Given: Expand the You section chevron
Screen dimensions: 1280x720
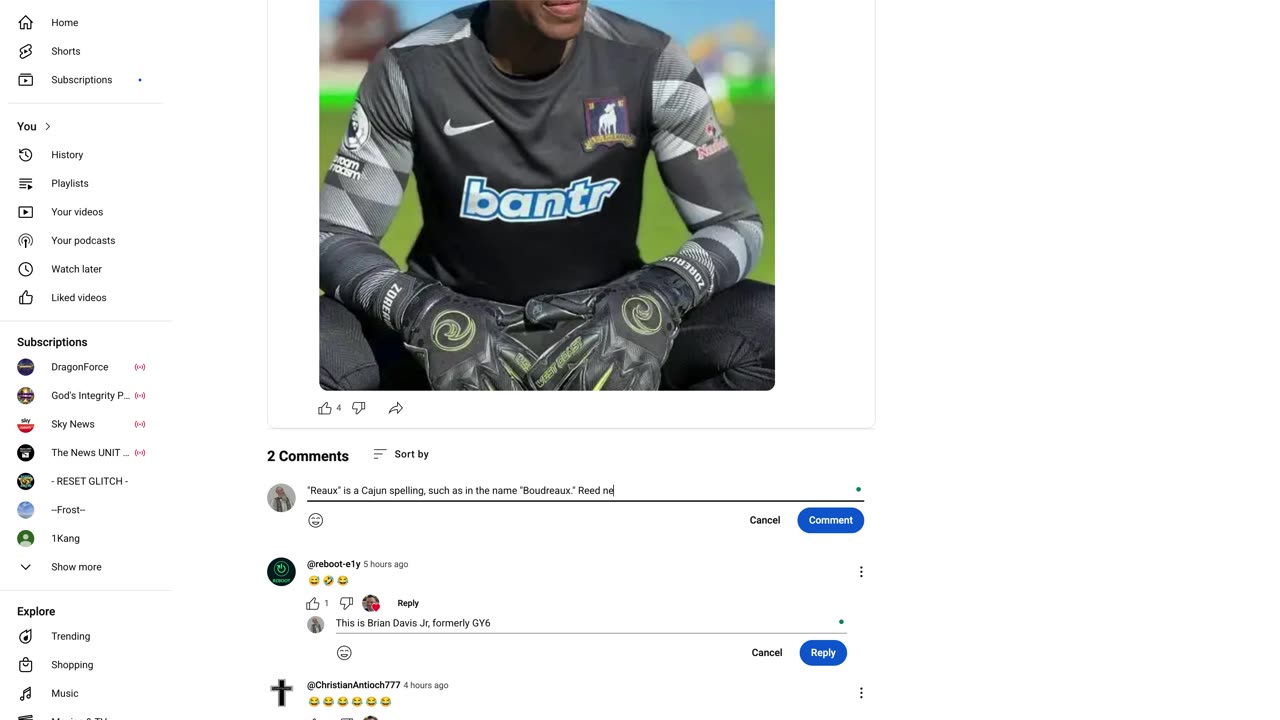Looking at the screenshot, I should pos(47,126).
